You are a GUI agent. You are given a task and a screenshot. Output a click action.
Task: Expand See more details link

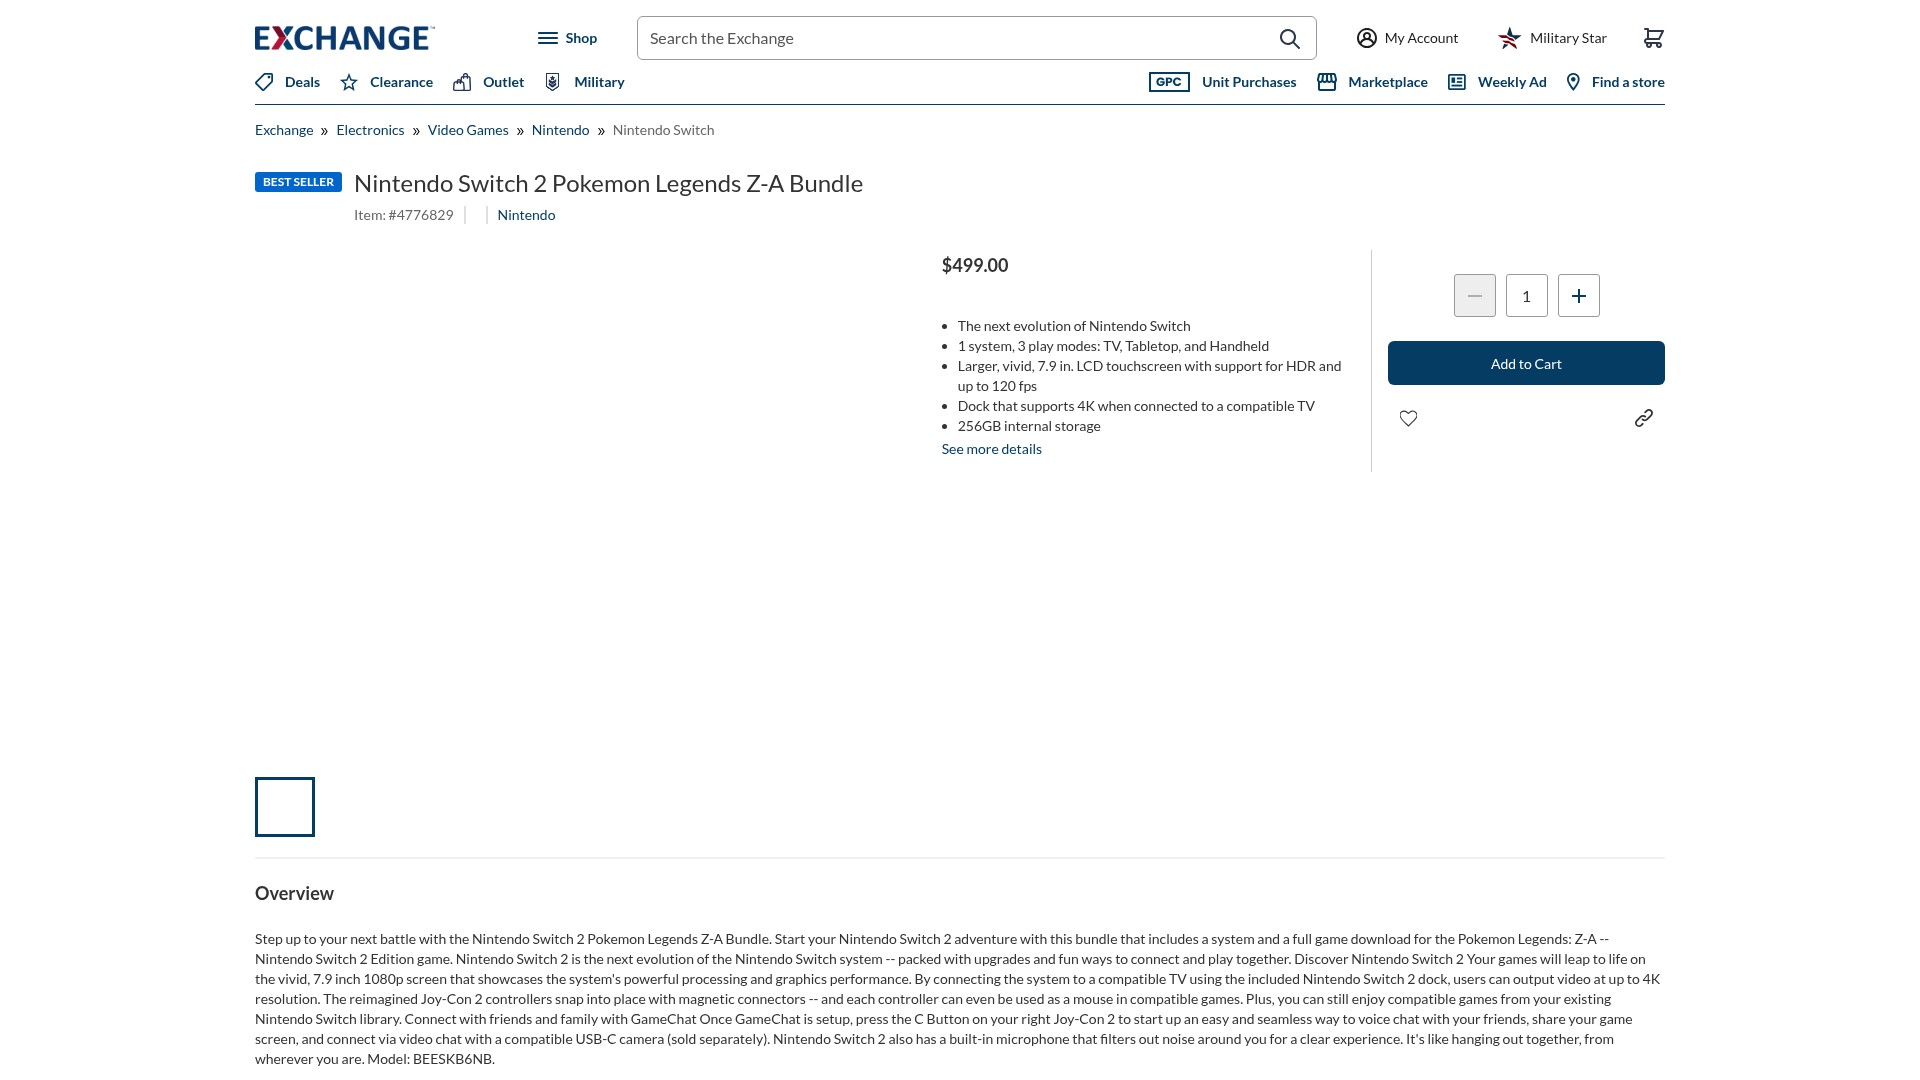pos(991,449)
